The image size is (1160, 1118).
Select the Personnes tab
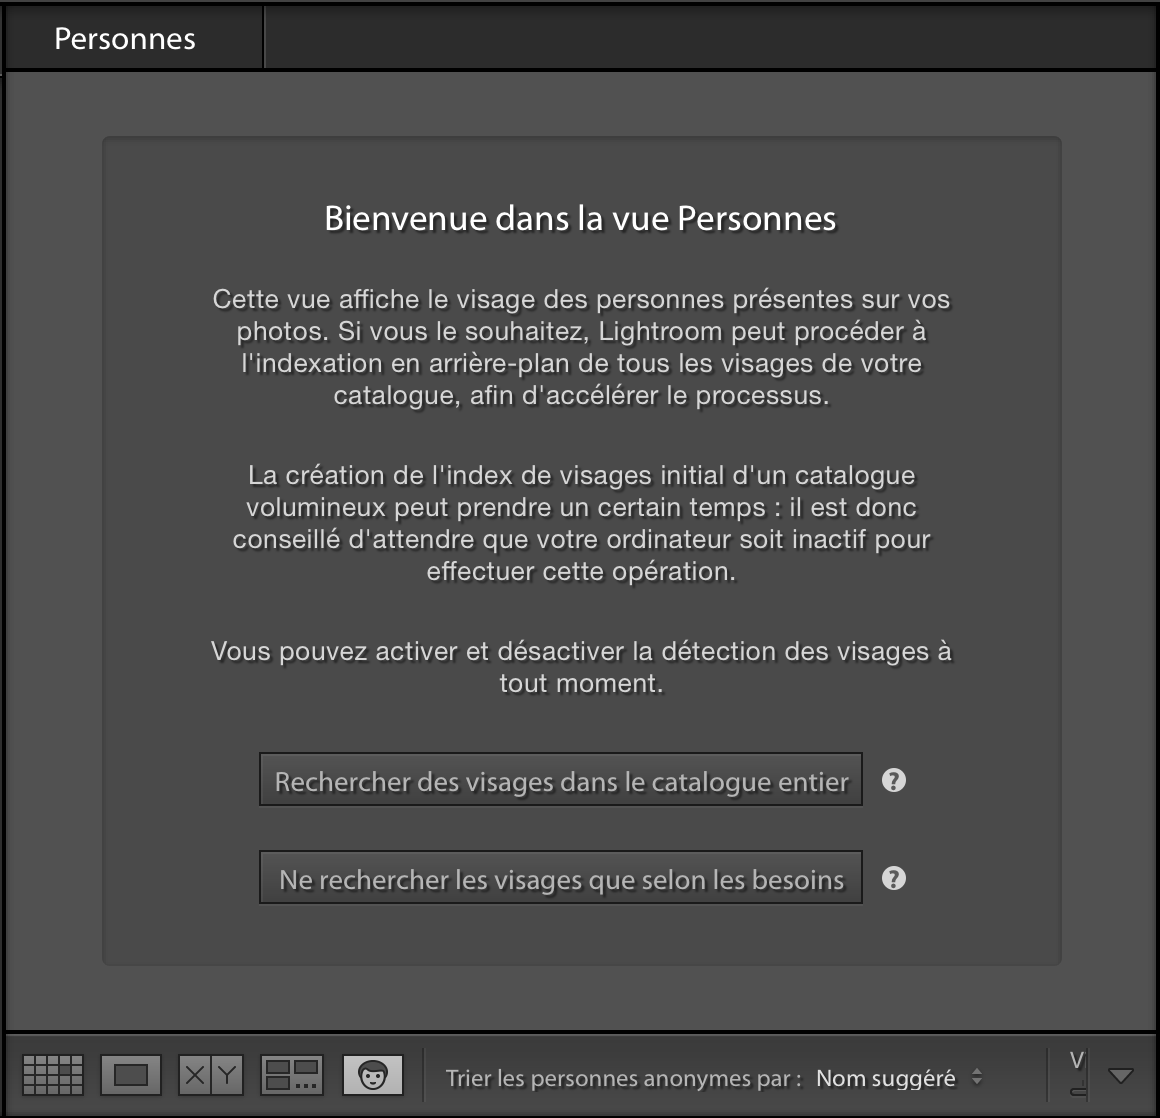click(125, 37)
